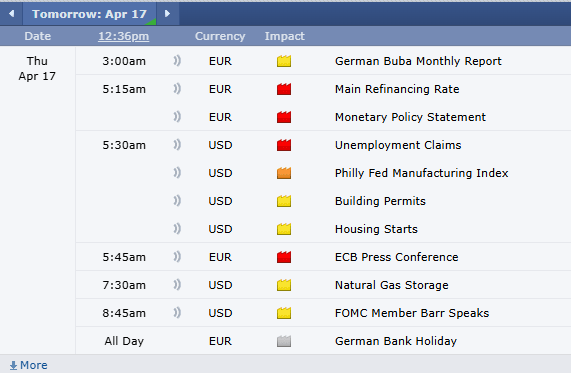Toggle sound alert for Unemployment Claims
Image resolution: width=571 pixels, height=373 pixels.
[x=177, y=145]
